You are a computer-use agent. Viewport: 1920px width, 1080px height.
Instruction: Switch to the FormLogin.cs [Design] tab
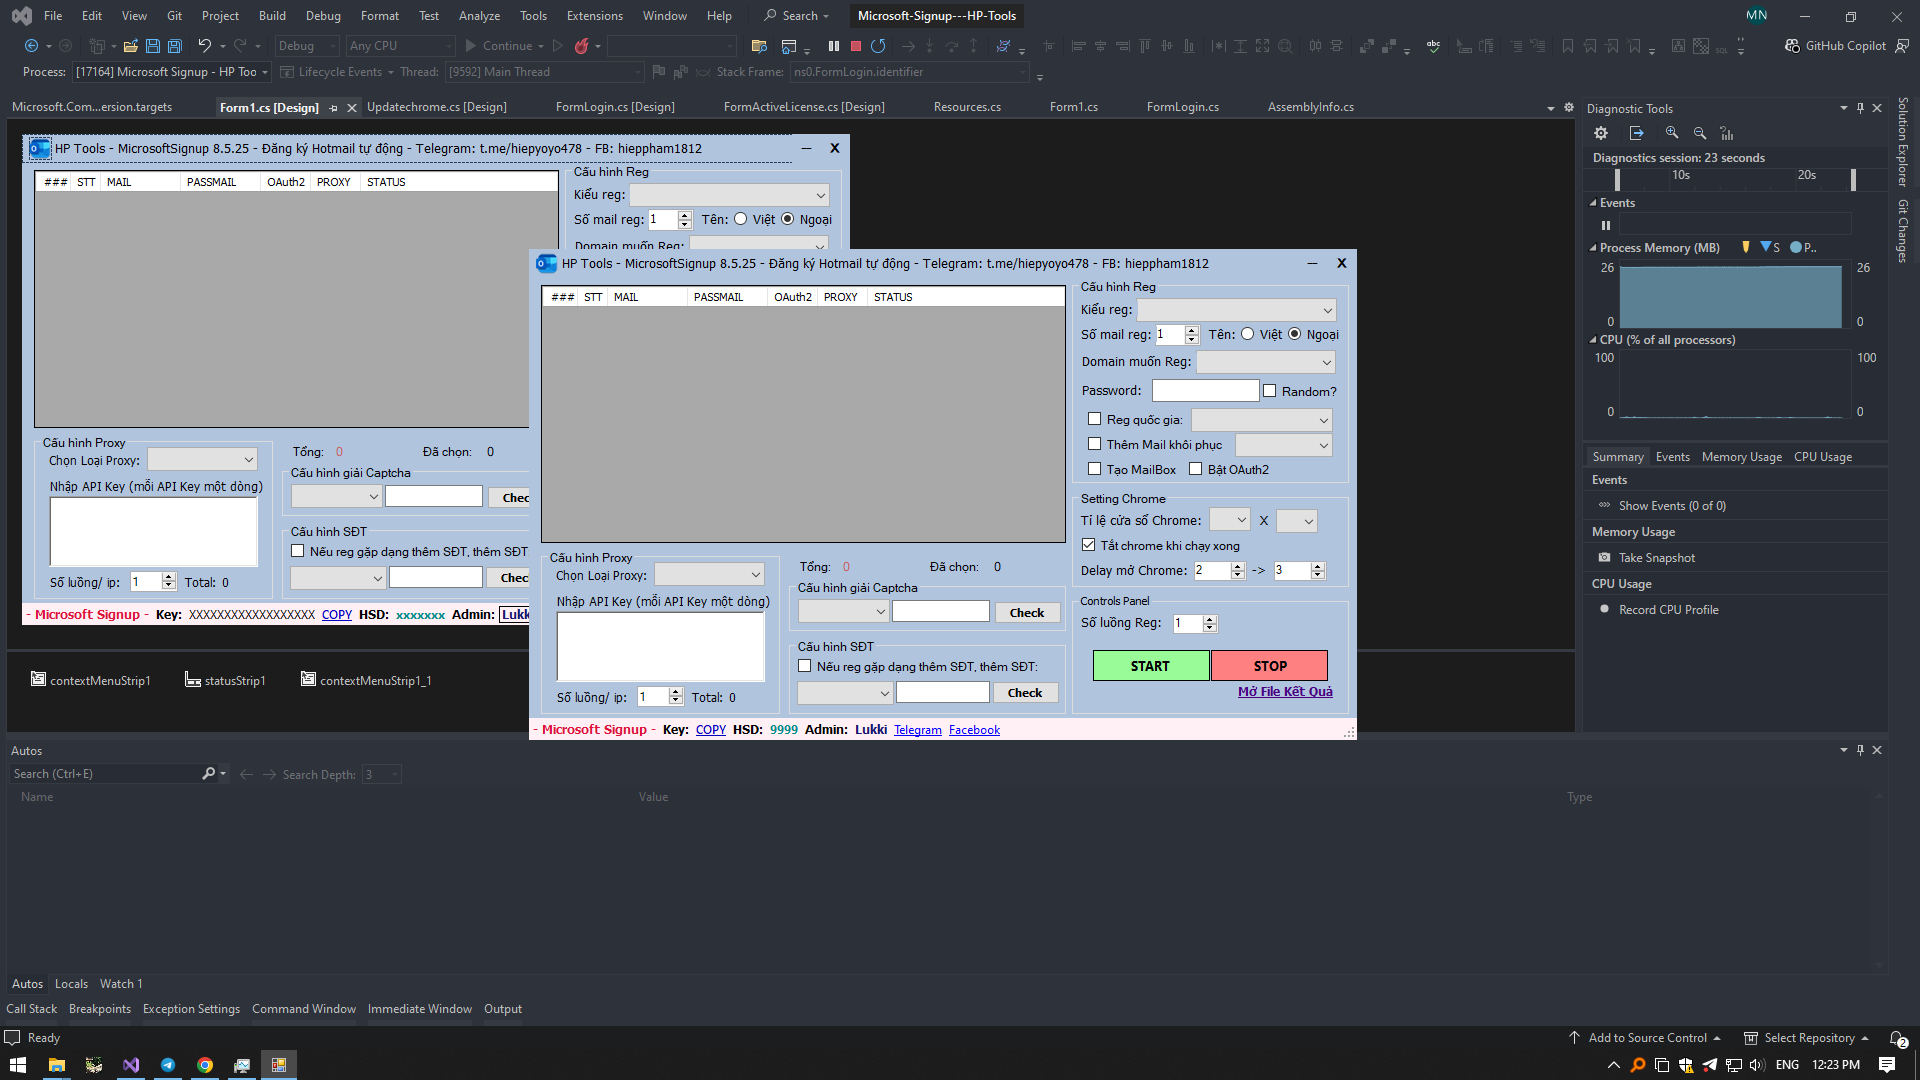pos(615,107)
